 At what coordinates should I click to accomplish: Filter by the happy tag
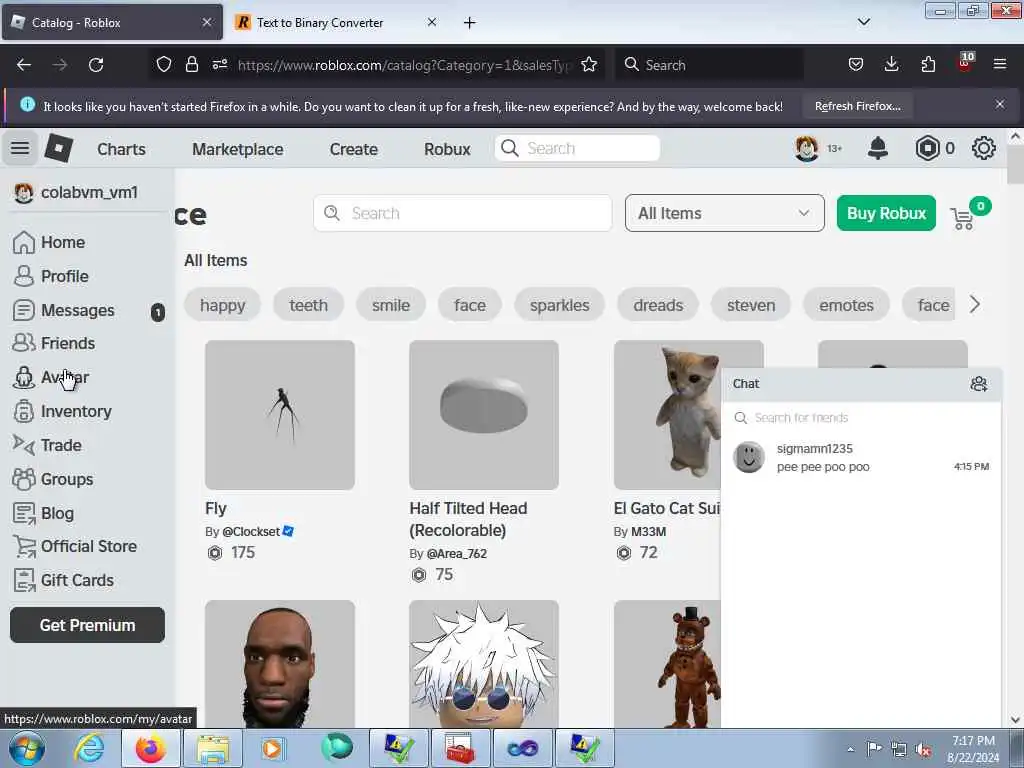(x=222, y=305)
